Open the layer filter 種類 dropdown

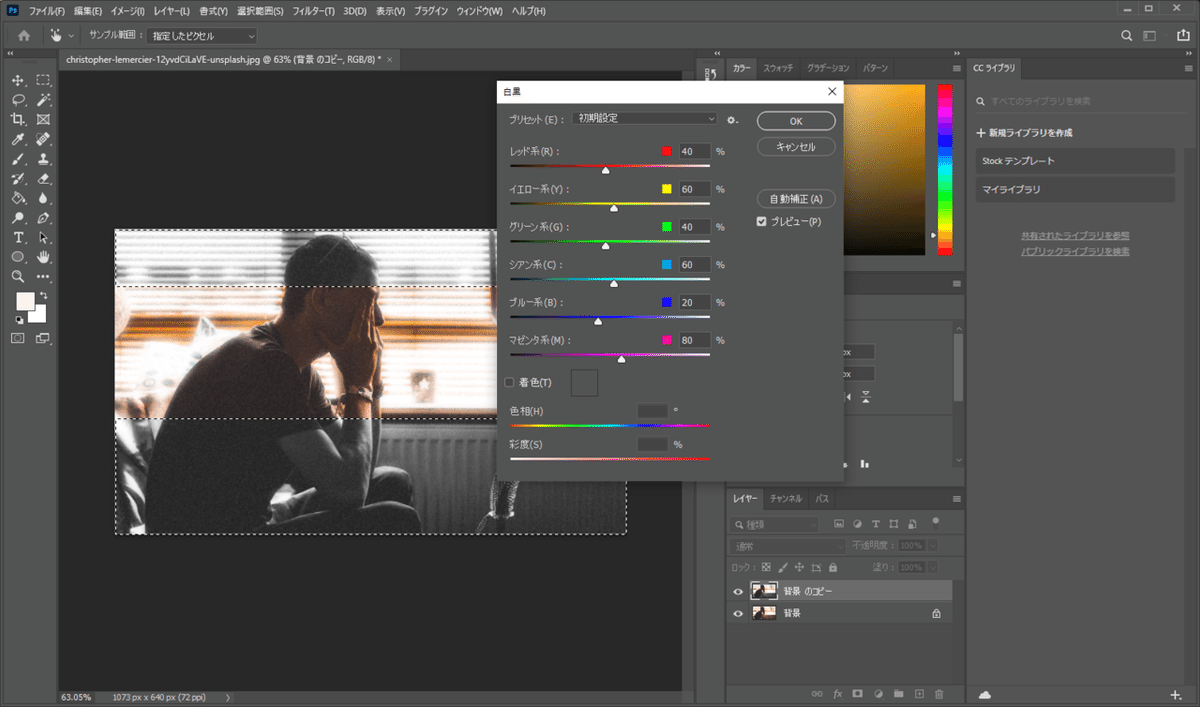tap(776, 524)
